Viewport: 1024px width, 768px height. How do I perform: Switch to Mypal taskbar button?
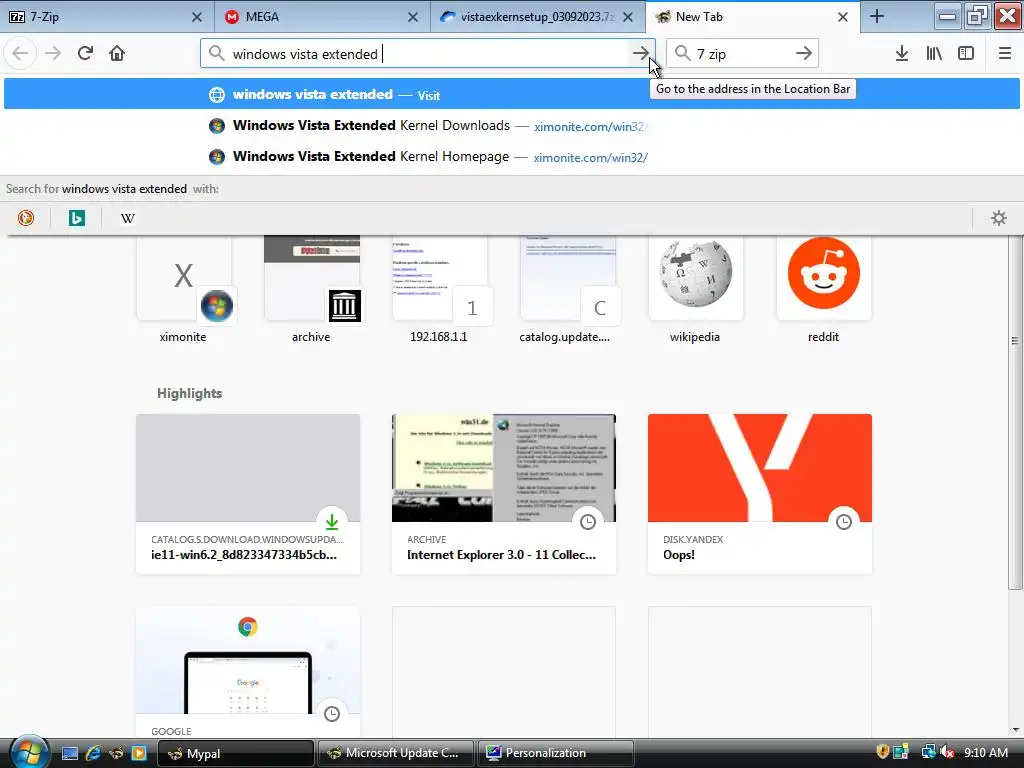click(236, 753)
